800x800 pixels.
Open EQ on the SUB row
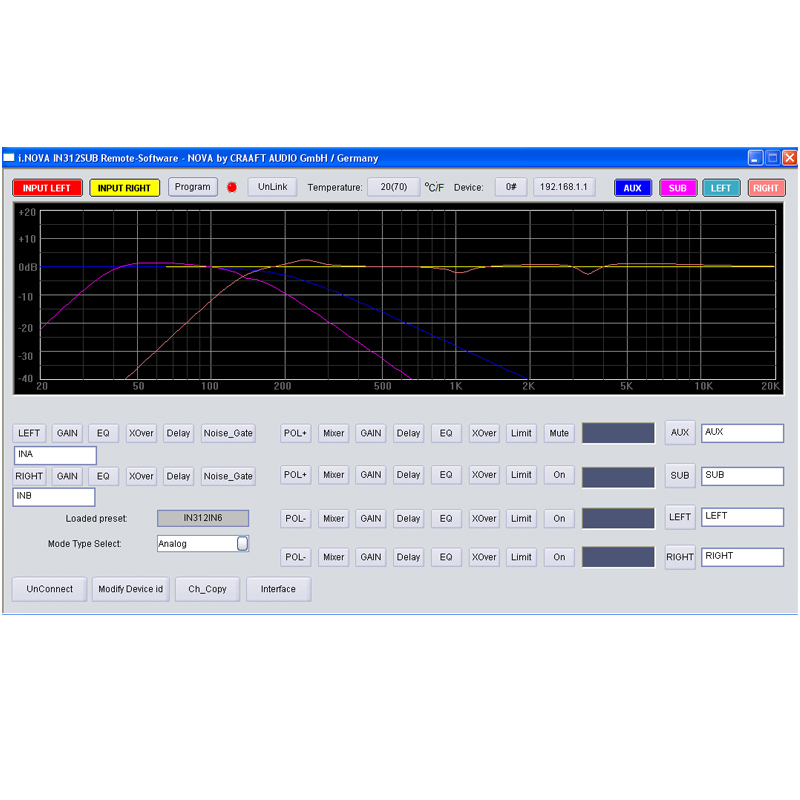446,475
